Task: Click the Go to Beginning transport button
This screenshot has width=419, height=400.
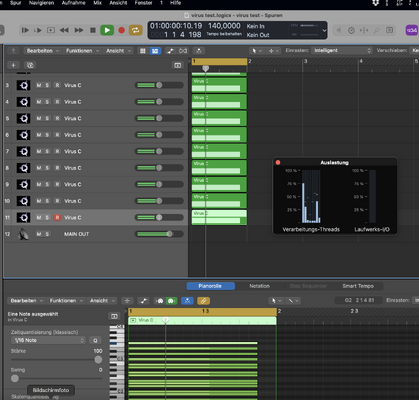Action: point(25,30)
